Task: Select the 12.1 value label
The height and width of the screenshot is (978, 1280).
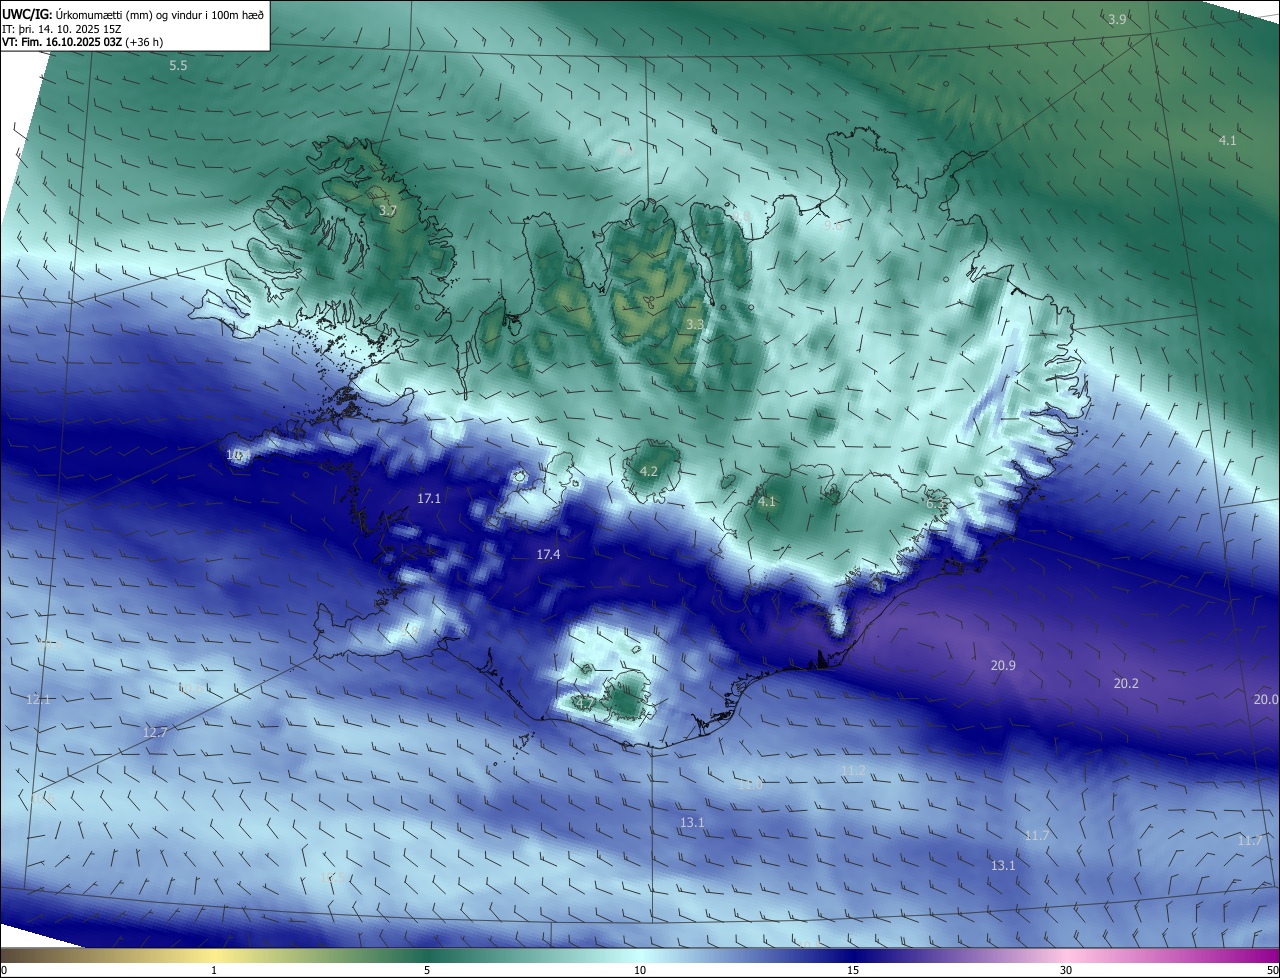Action: pos(38,699)
